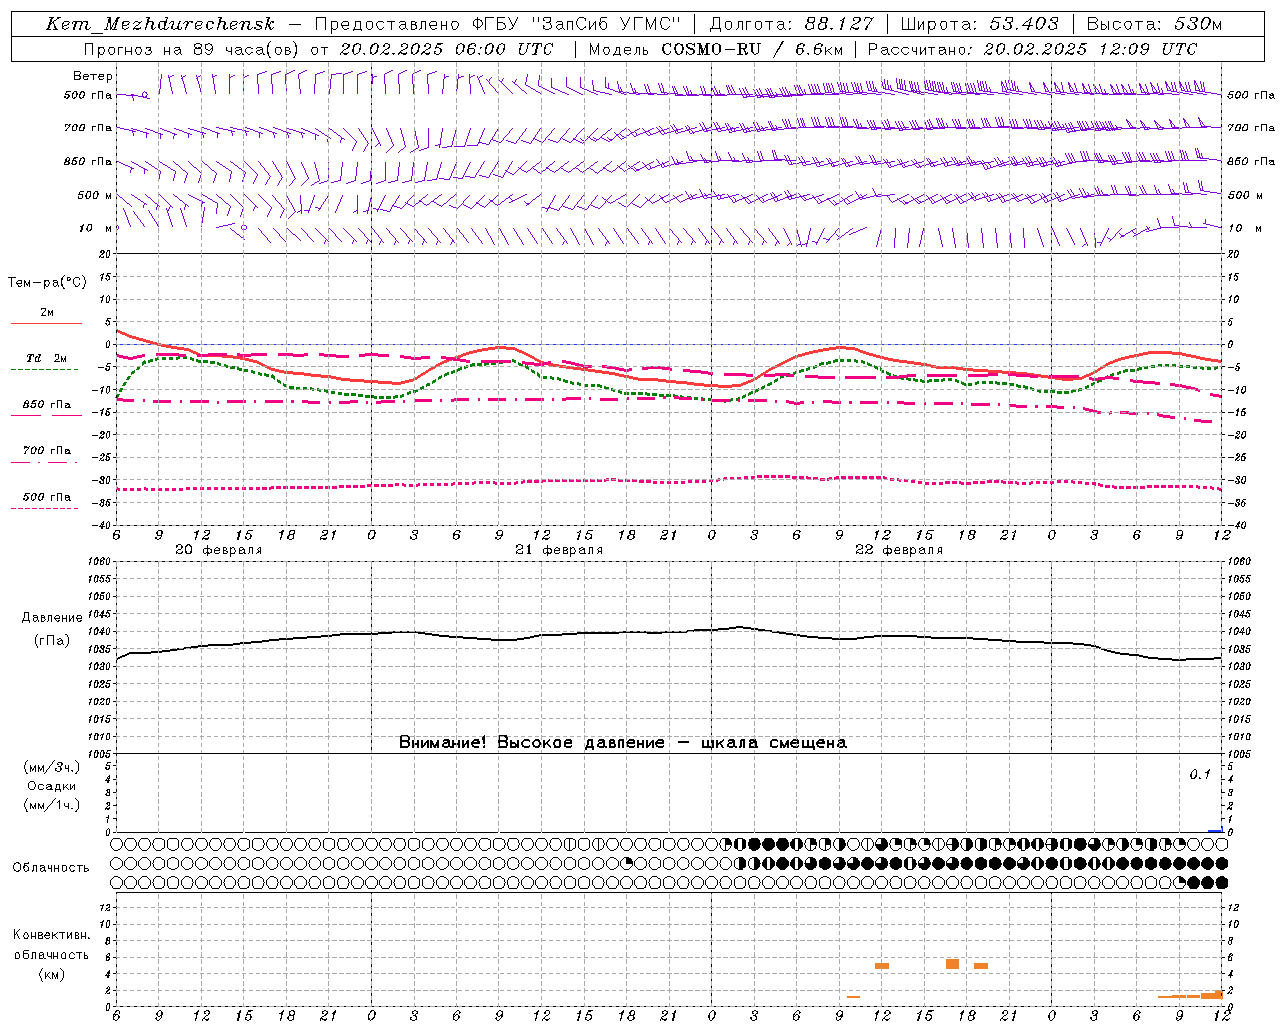This screenshot has height=1024, width=1280.
Task: Click the Прогноз на 89 часа(ов) text
Action: (x=191, y=49)
